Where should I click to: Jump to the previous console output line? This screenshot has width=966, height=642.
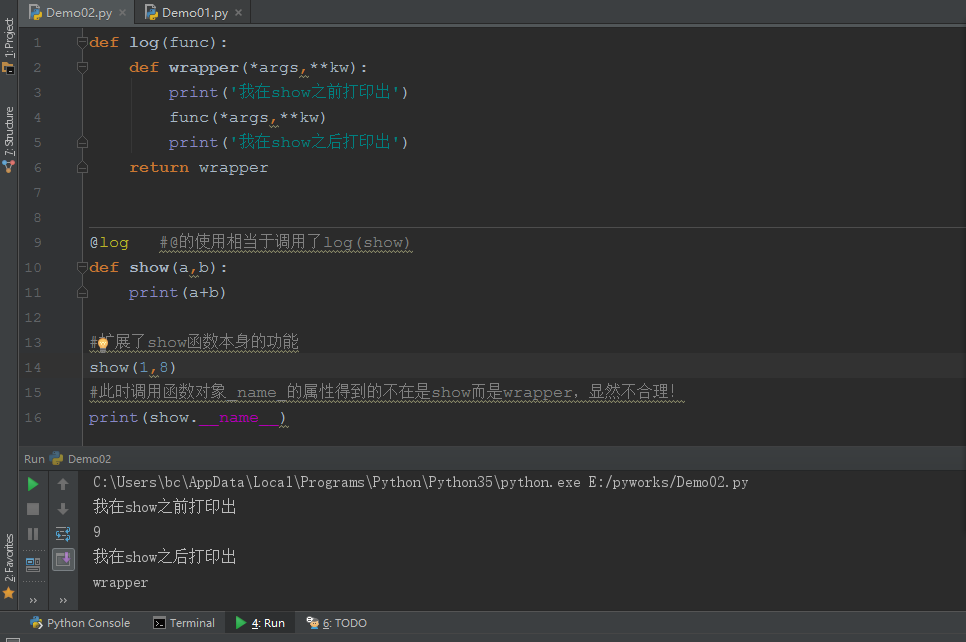point(62,483)
